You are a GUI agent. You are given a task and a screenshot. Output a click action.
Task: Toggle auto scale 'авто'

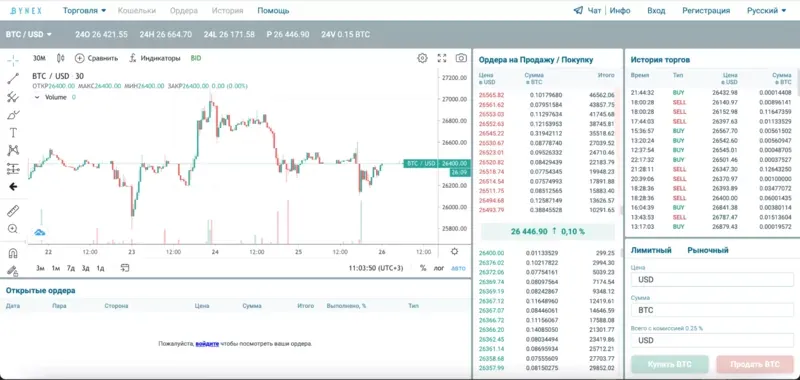coord(459,268)
